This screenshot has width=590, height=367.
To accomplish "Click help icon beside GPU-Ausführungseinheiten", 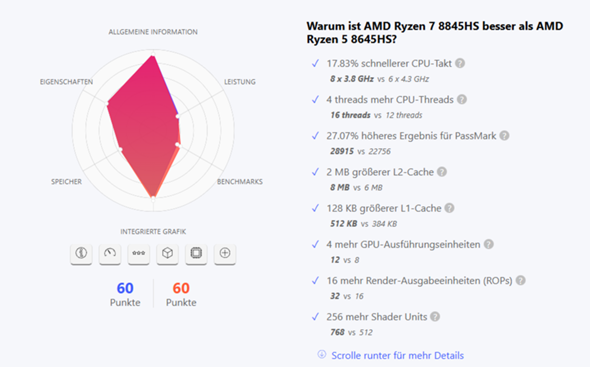I will 488,244.
